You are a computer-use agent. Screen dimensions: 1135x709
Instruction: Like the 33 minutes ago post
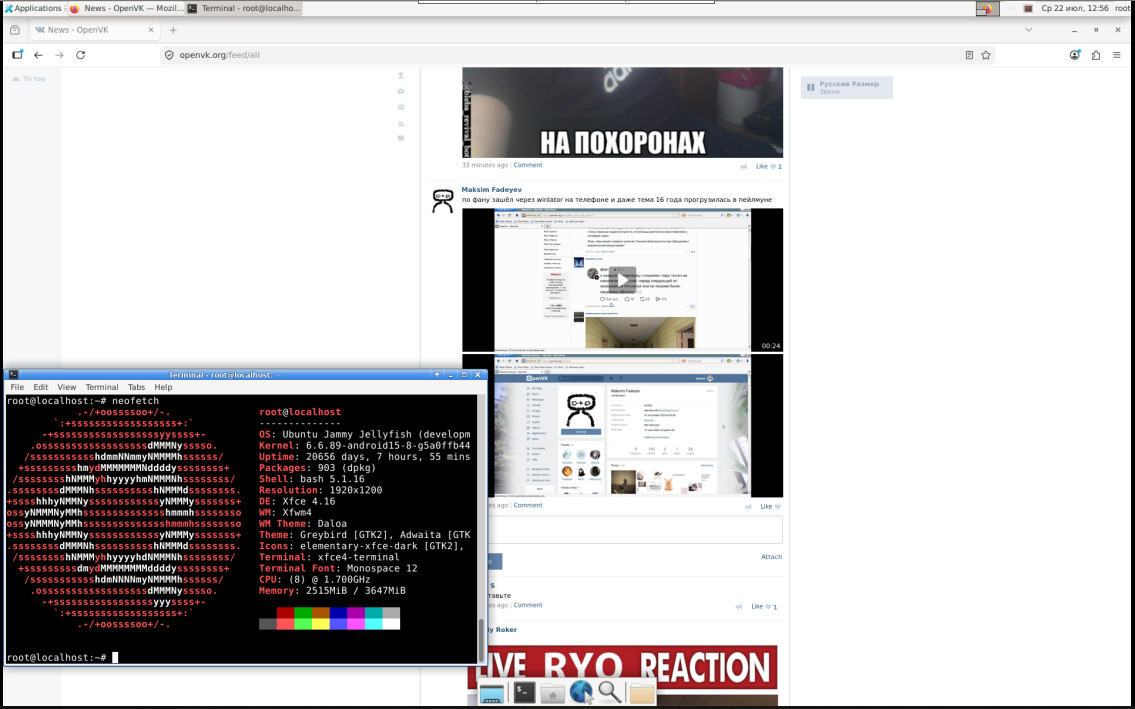pos(769,167)
